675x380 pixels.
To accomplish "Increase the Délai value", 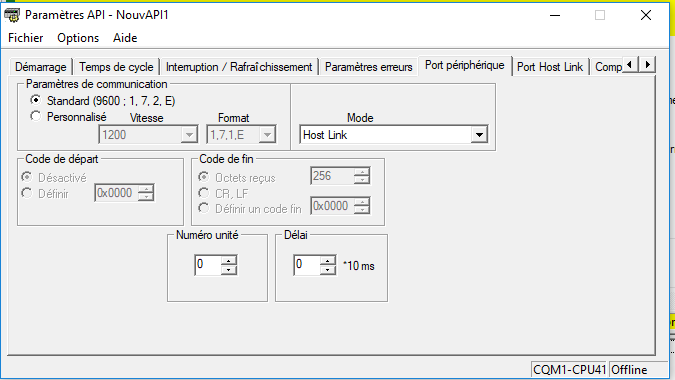I will (x=328, y=261).
